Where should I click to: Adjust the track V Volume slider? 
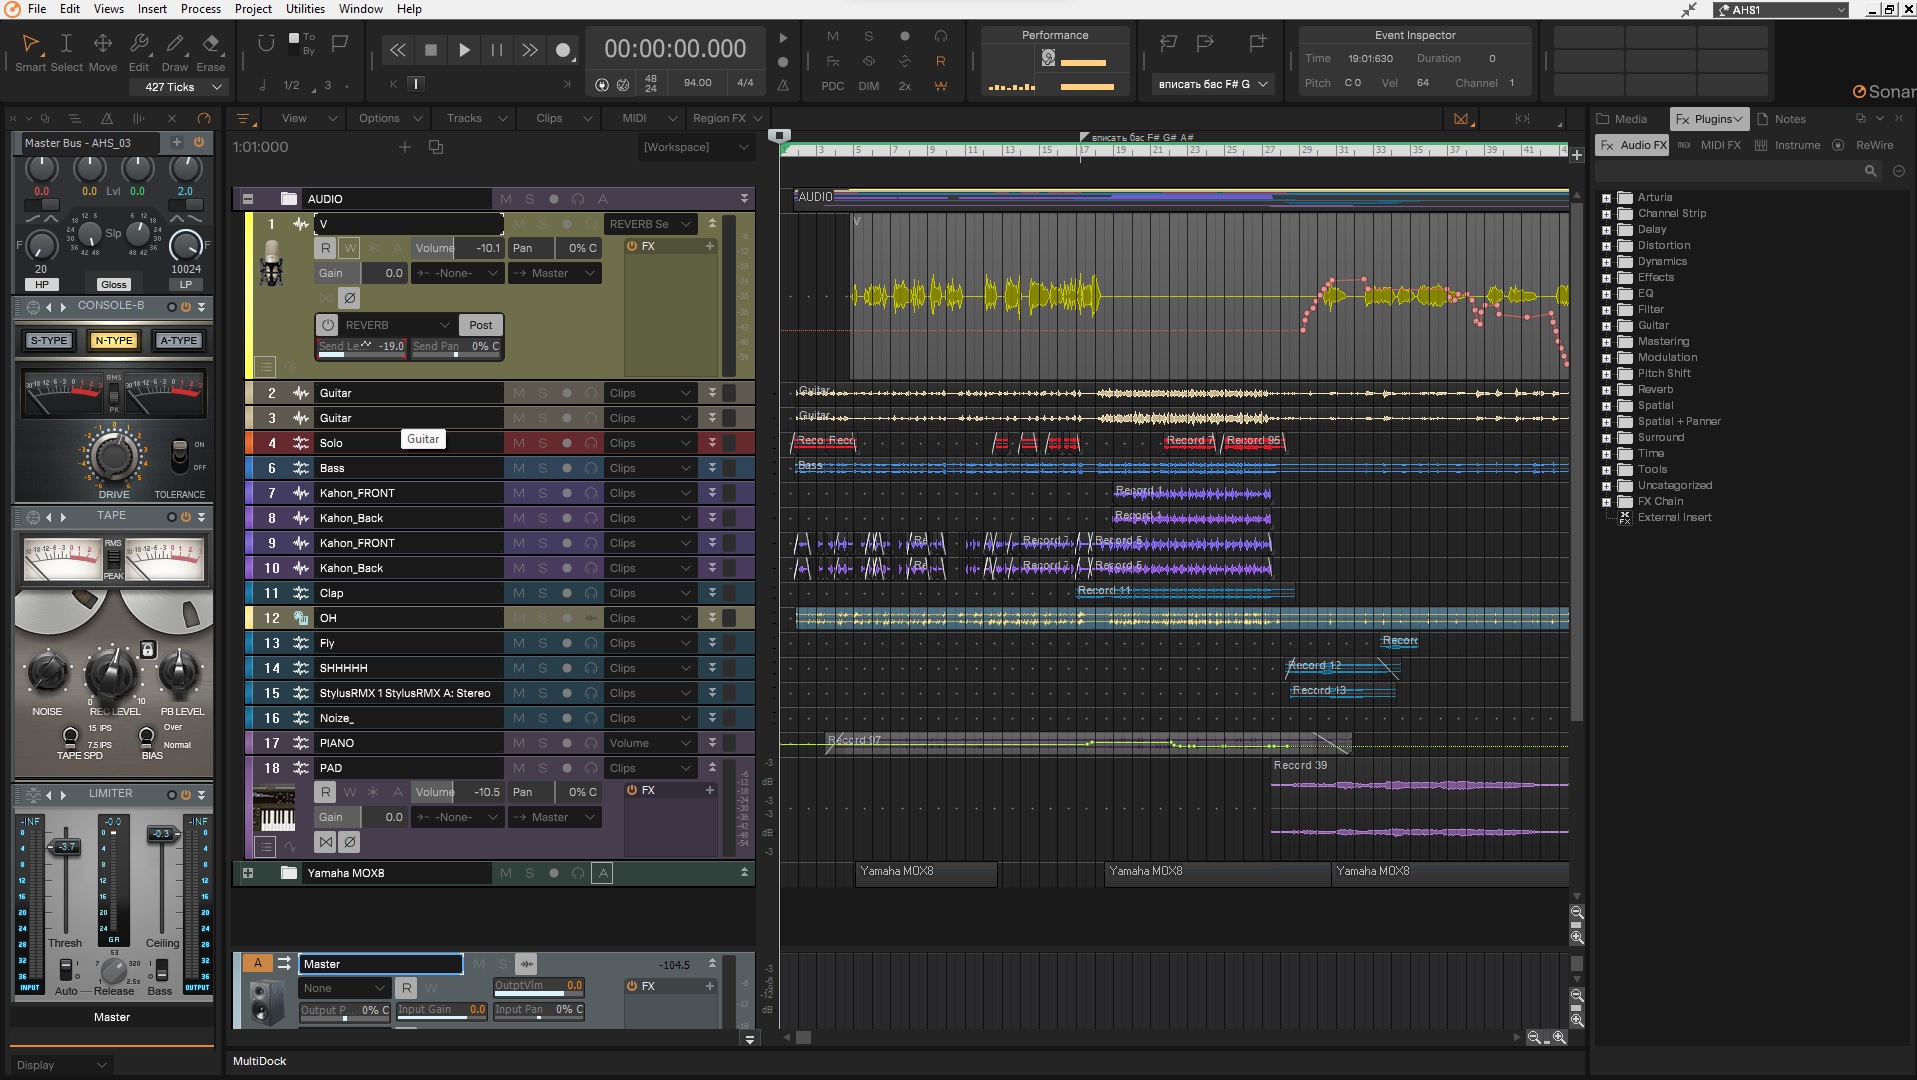pyautogui.click(x=458, y=248)
